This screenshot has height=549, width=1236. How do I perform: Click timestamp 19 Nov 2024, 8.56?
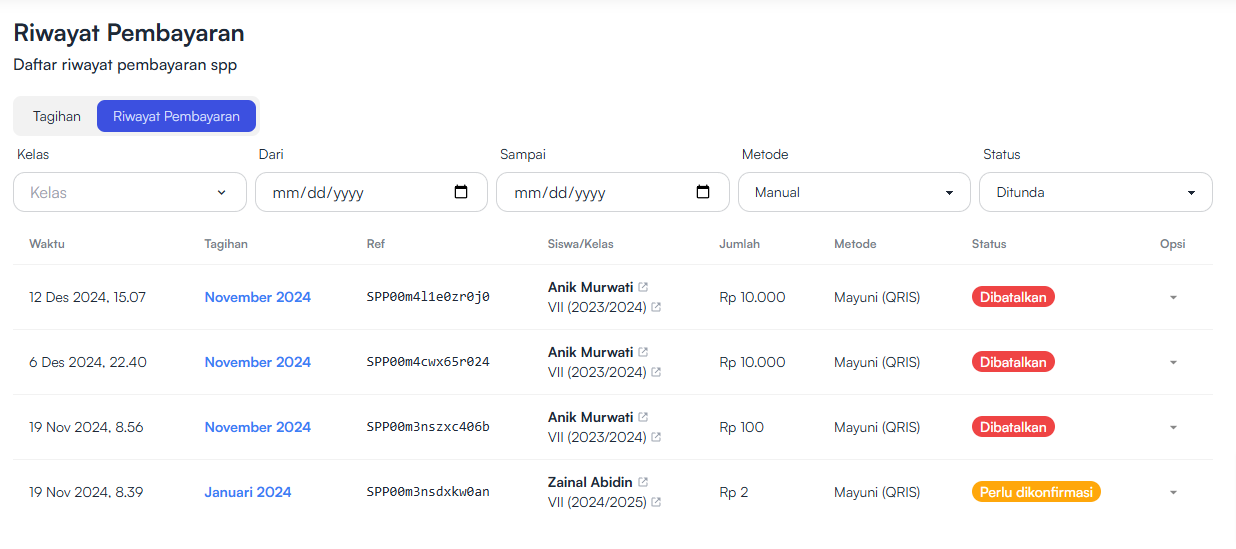tap(86, 427)
